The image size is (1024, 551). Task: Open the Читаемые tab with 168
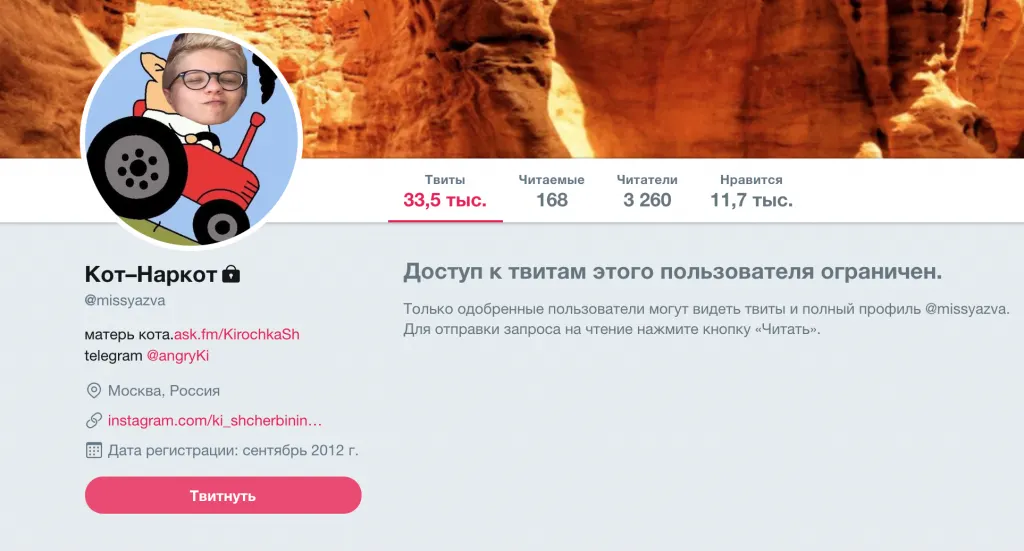(552, 191)
